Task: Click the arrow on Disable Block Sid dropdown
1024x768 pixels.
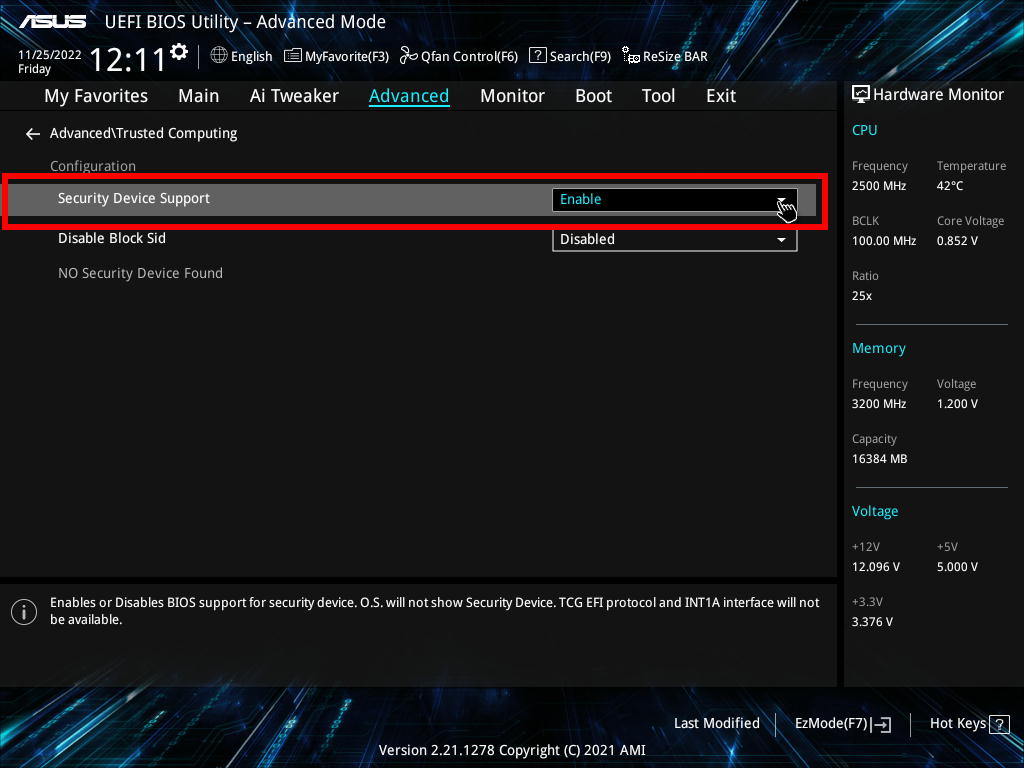Action: [781, 240]
